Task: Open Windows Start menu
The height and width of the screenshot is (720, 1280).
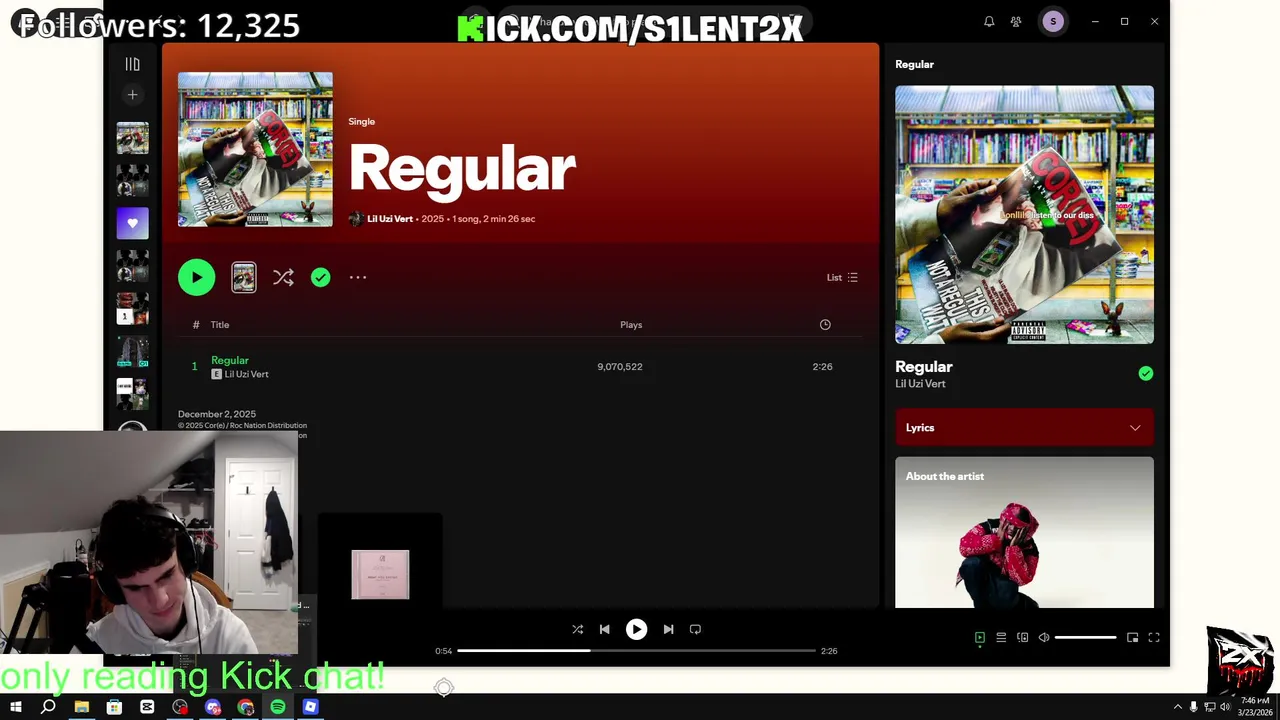Action: [x=15, y=707]
